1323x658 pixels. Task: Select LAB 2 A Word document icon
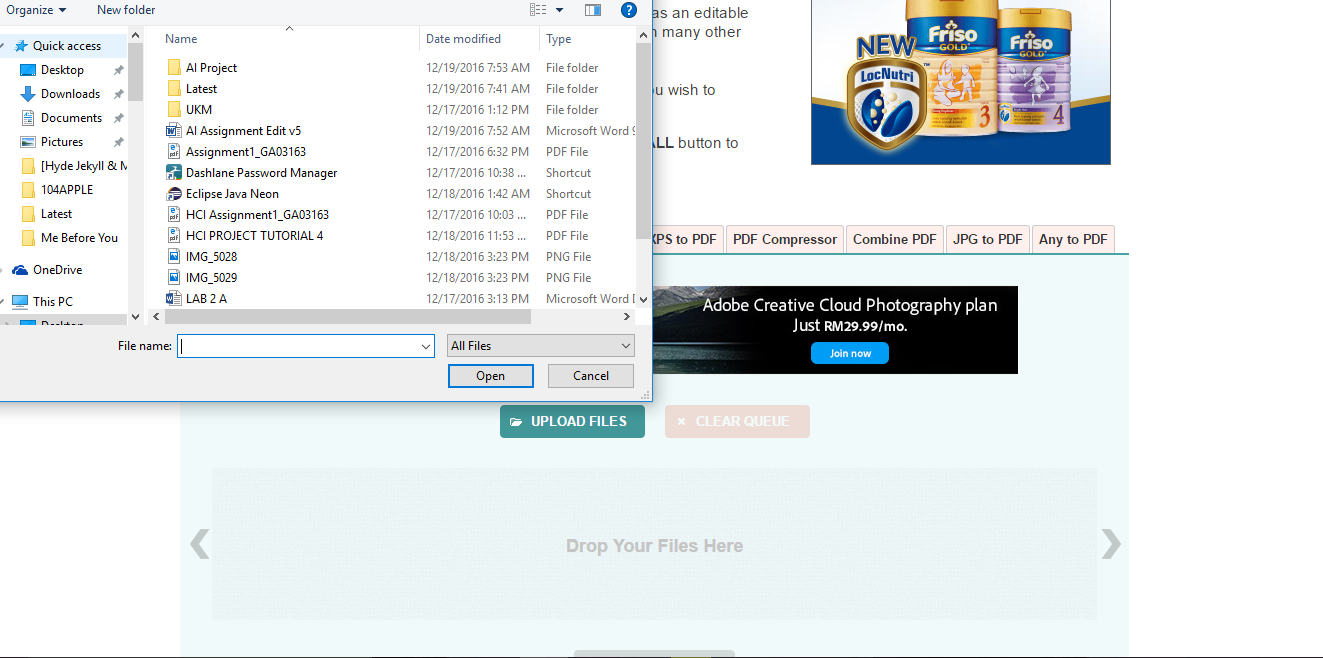[x=174, y=299]
